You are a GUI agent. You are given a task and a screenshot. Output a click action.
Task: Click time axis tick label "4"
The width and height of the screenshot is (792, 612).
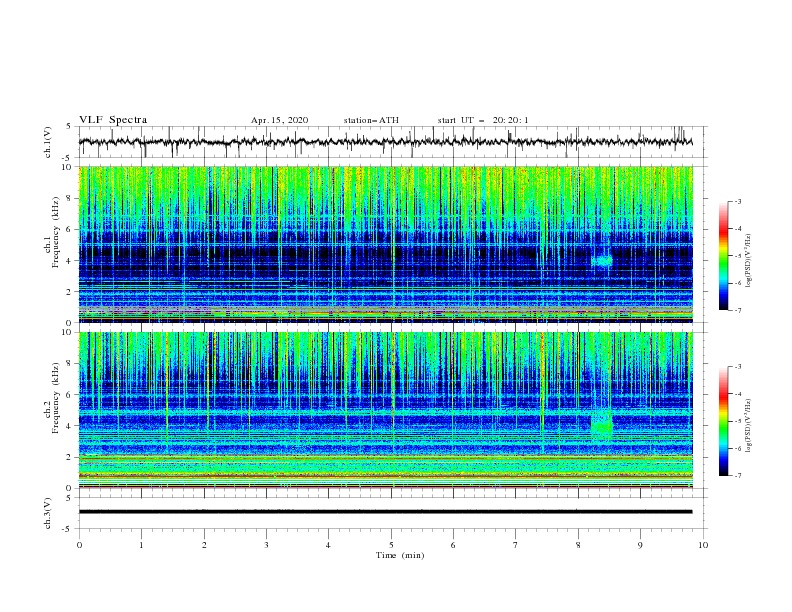[x=329, y=545]
